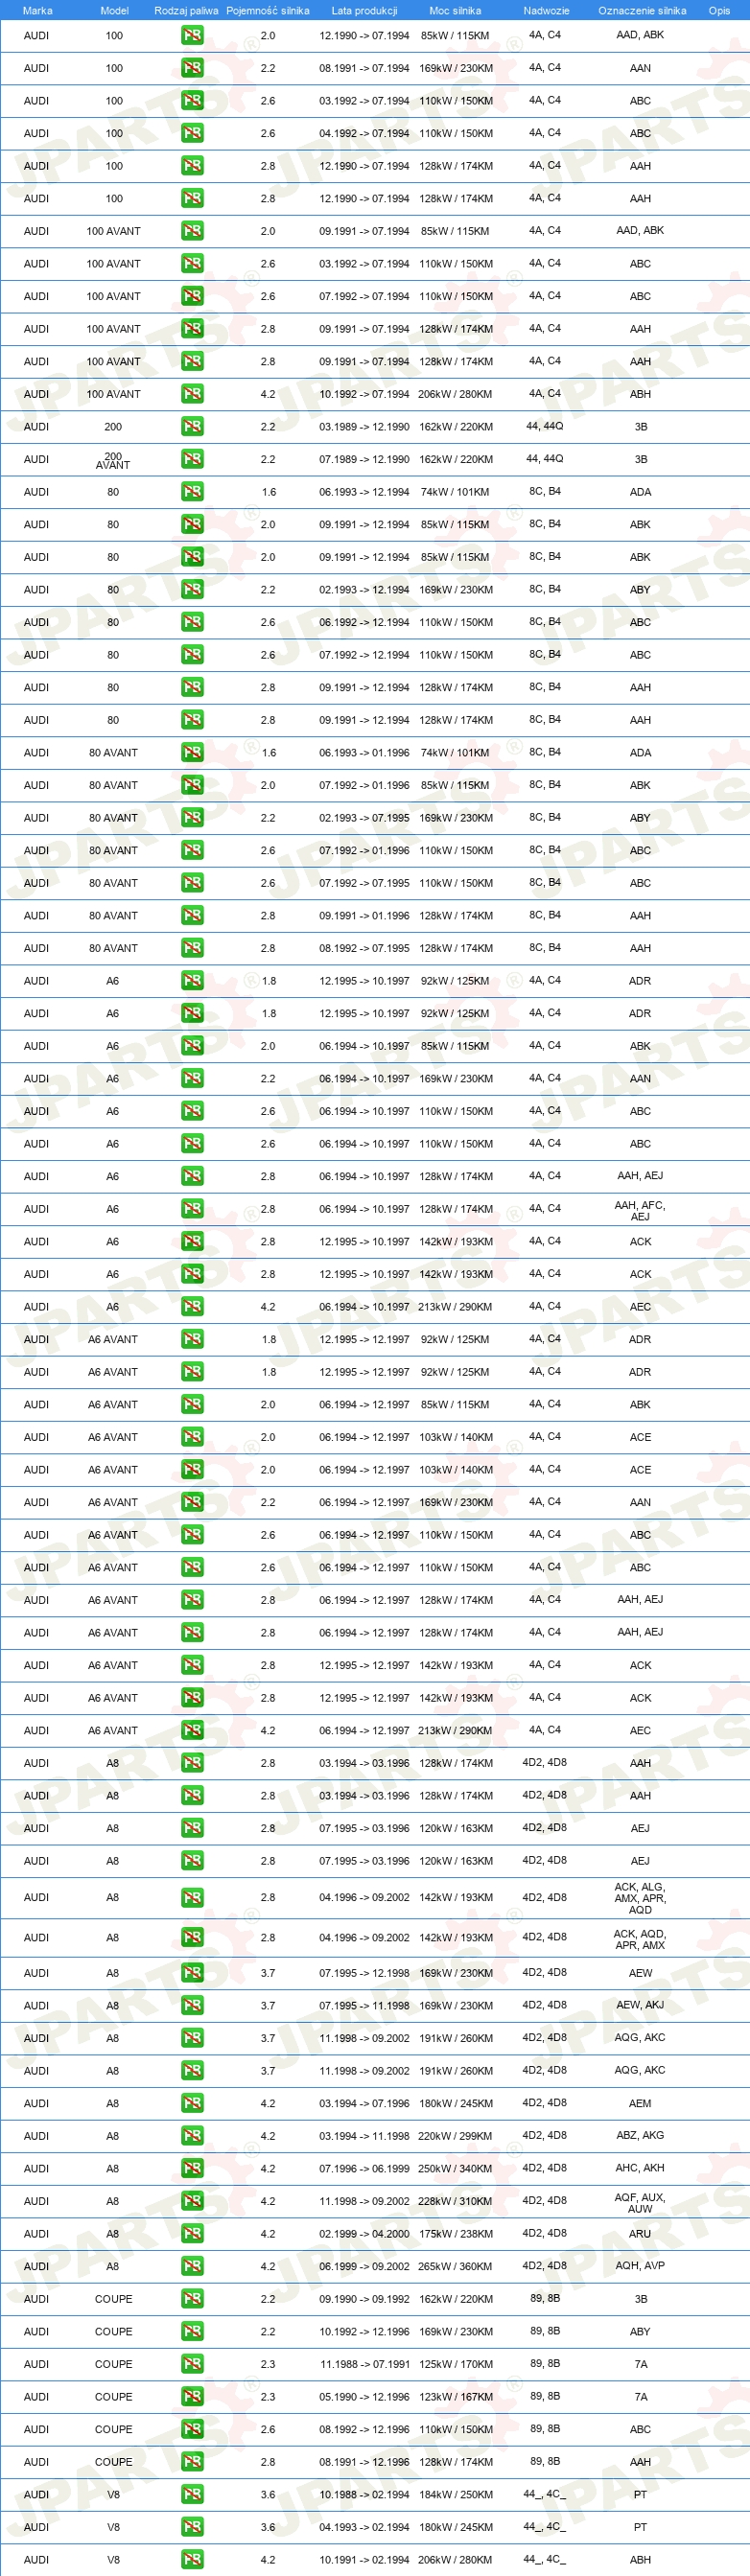This screenshot has width=750, height=2576.
Task: Click fuel icon in A6 AVANT 2.2 AAN row
Action: click(192, 1502)
